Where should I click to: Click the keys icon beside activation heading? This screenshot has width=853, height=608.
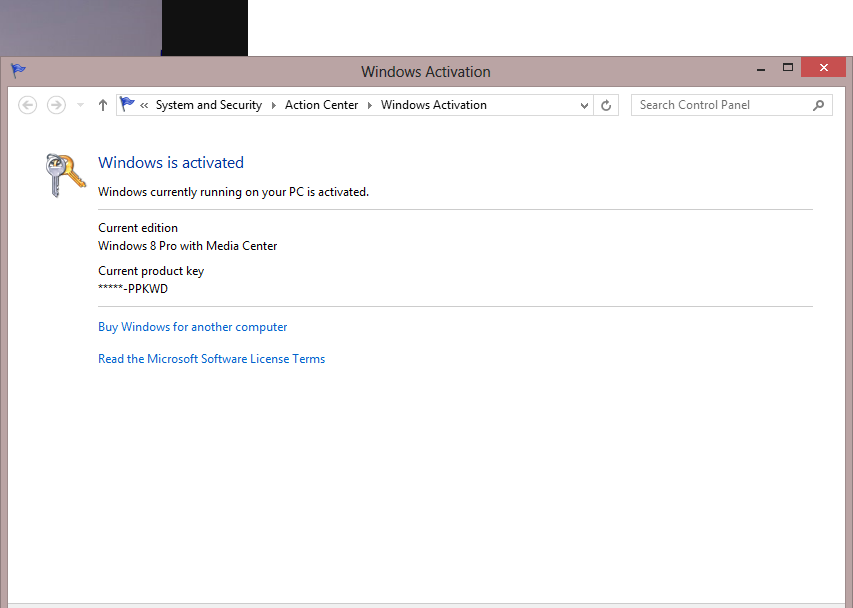[66, 175]
